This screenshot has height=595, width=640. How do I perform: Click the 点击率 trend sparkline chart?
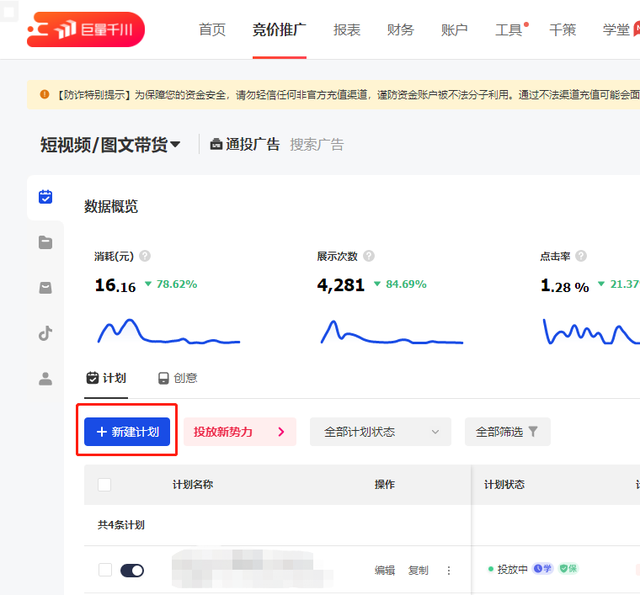(x=591, y=332)
